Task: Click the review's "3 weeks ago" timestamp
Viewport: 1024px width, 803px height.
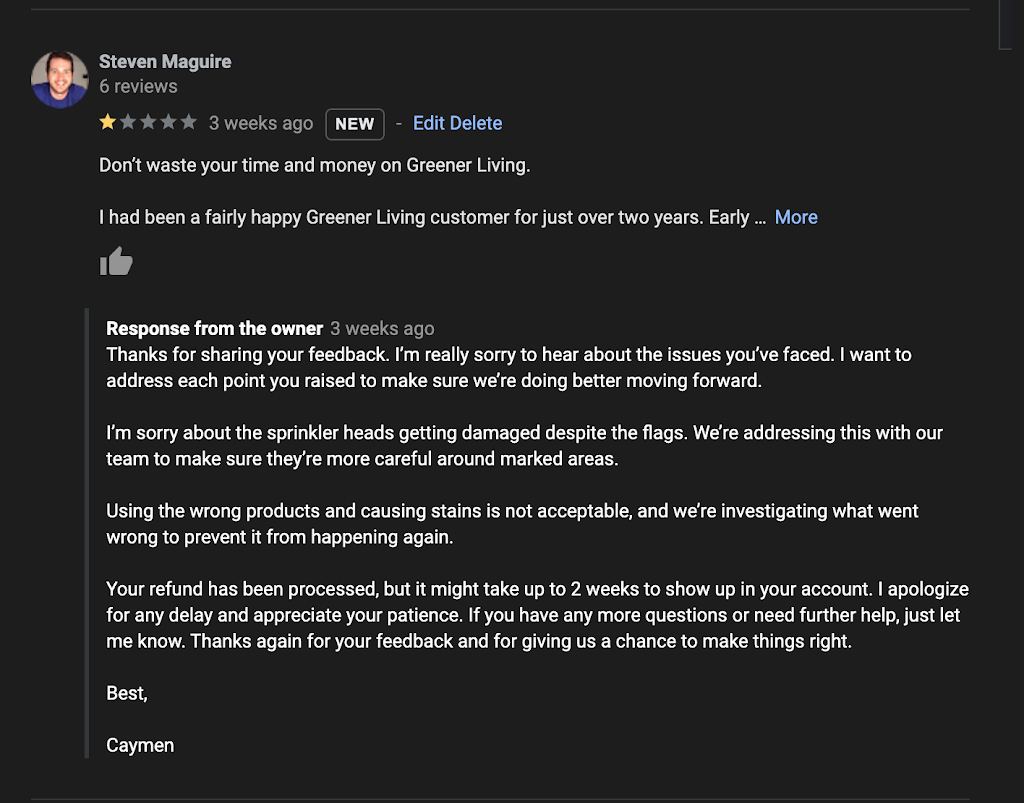Action: click(x=261, y=123)
